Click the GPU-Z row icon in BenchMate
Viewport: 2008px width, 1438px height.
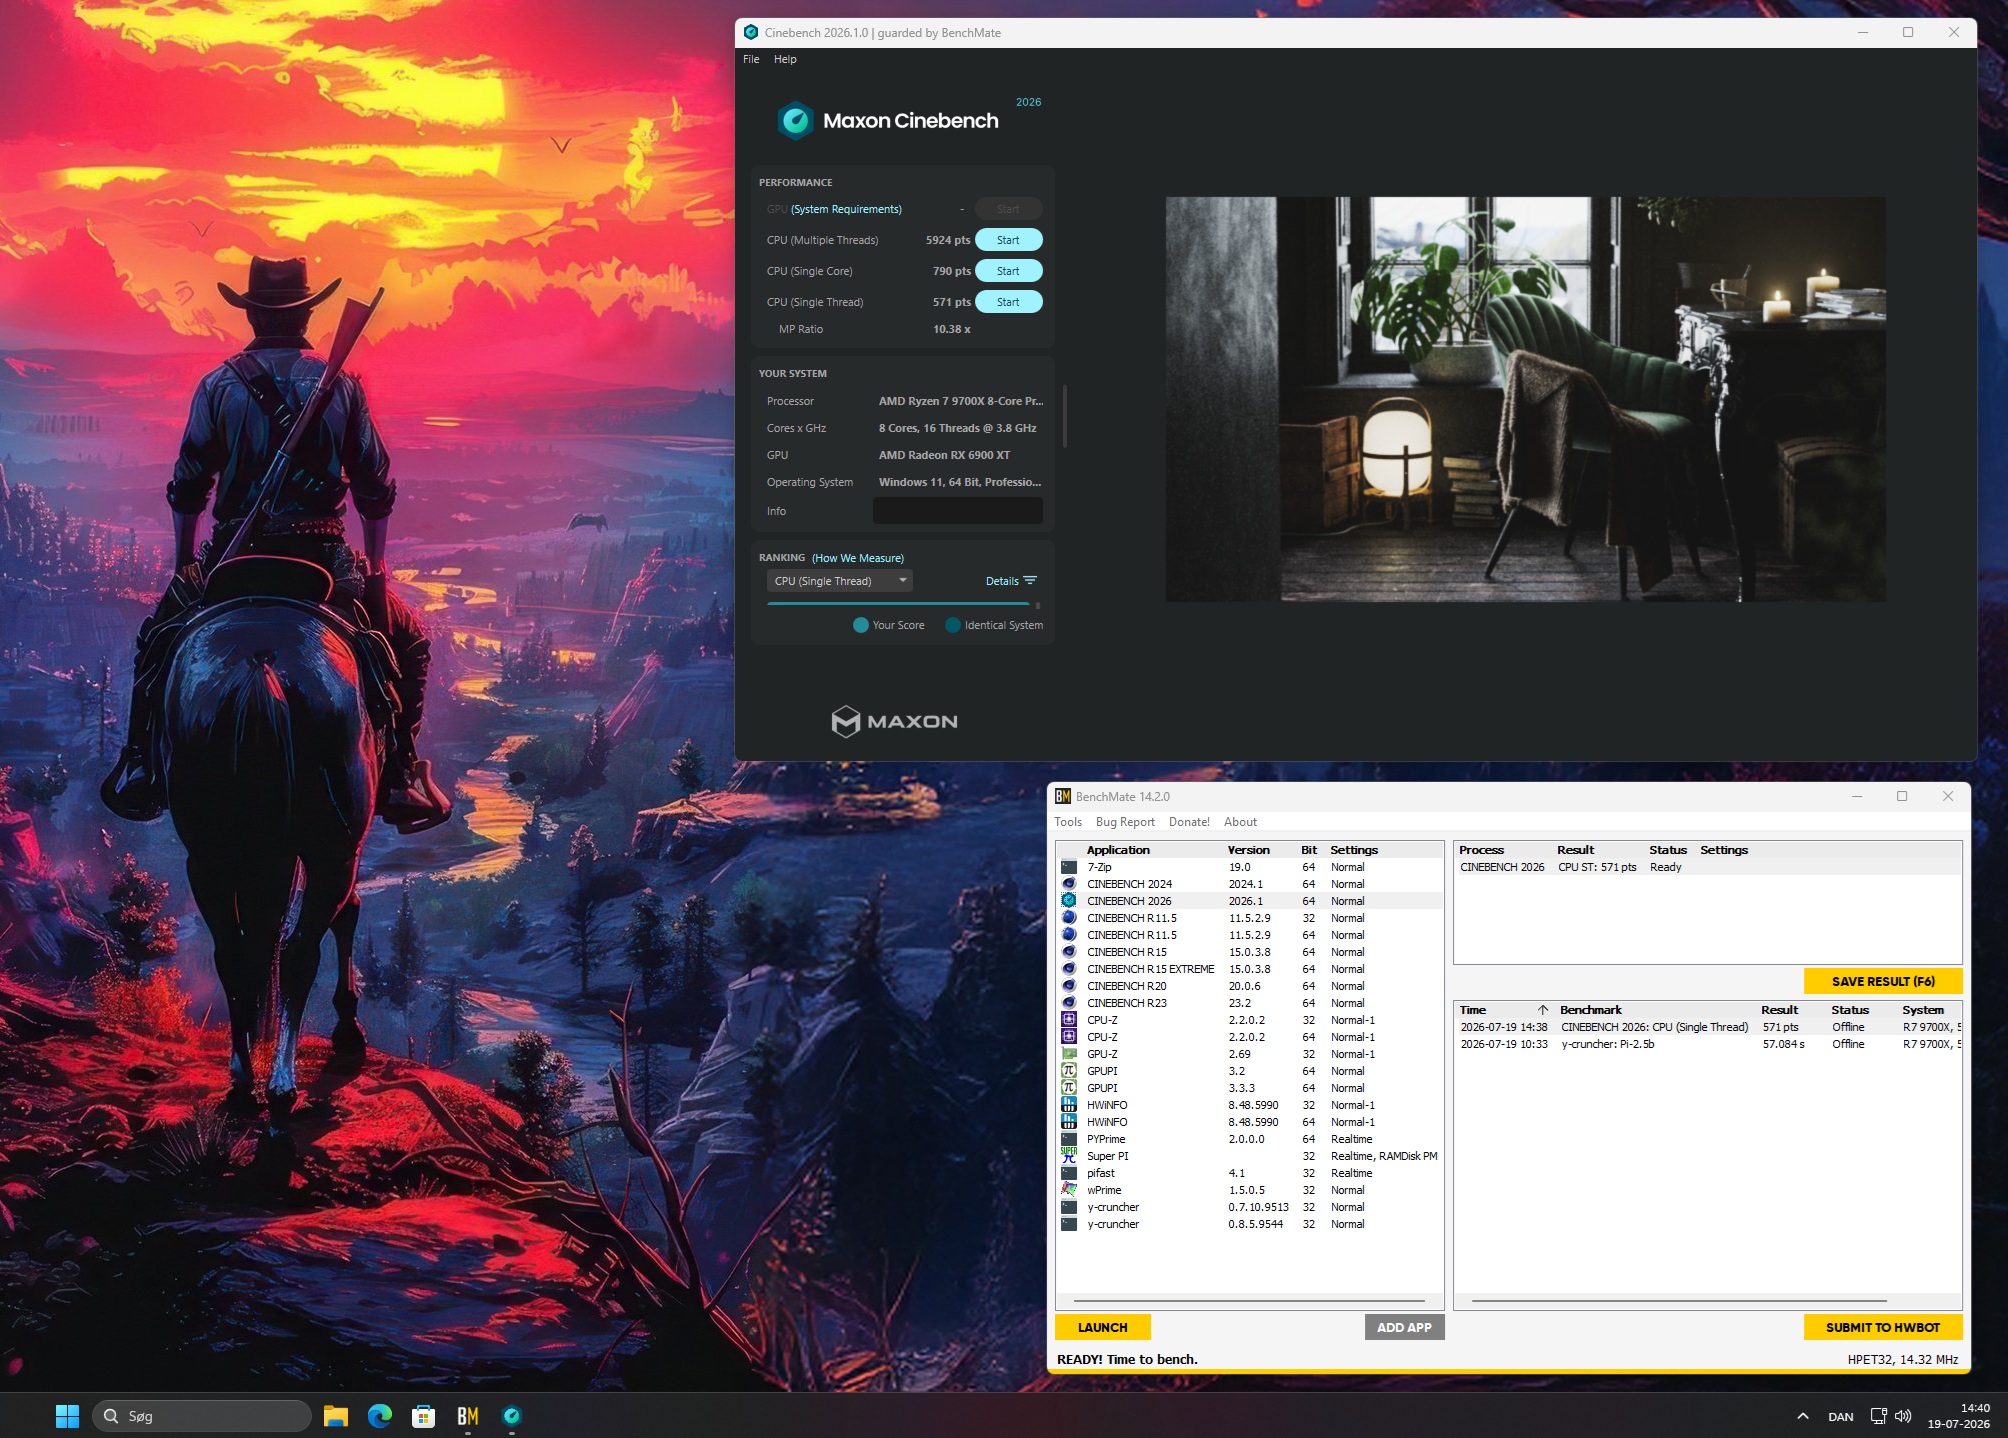(x=1069, y=1054)
